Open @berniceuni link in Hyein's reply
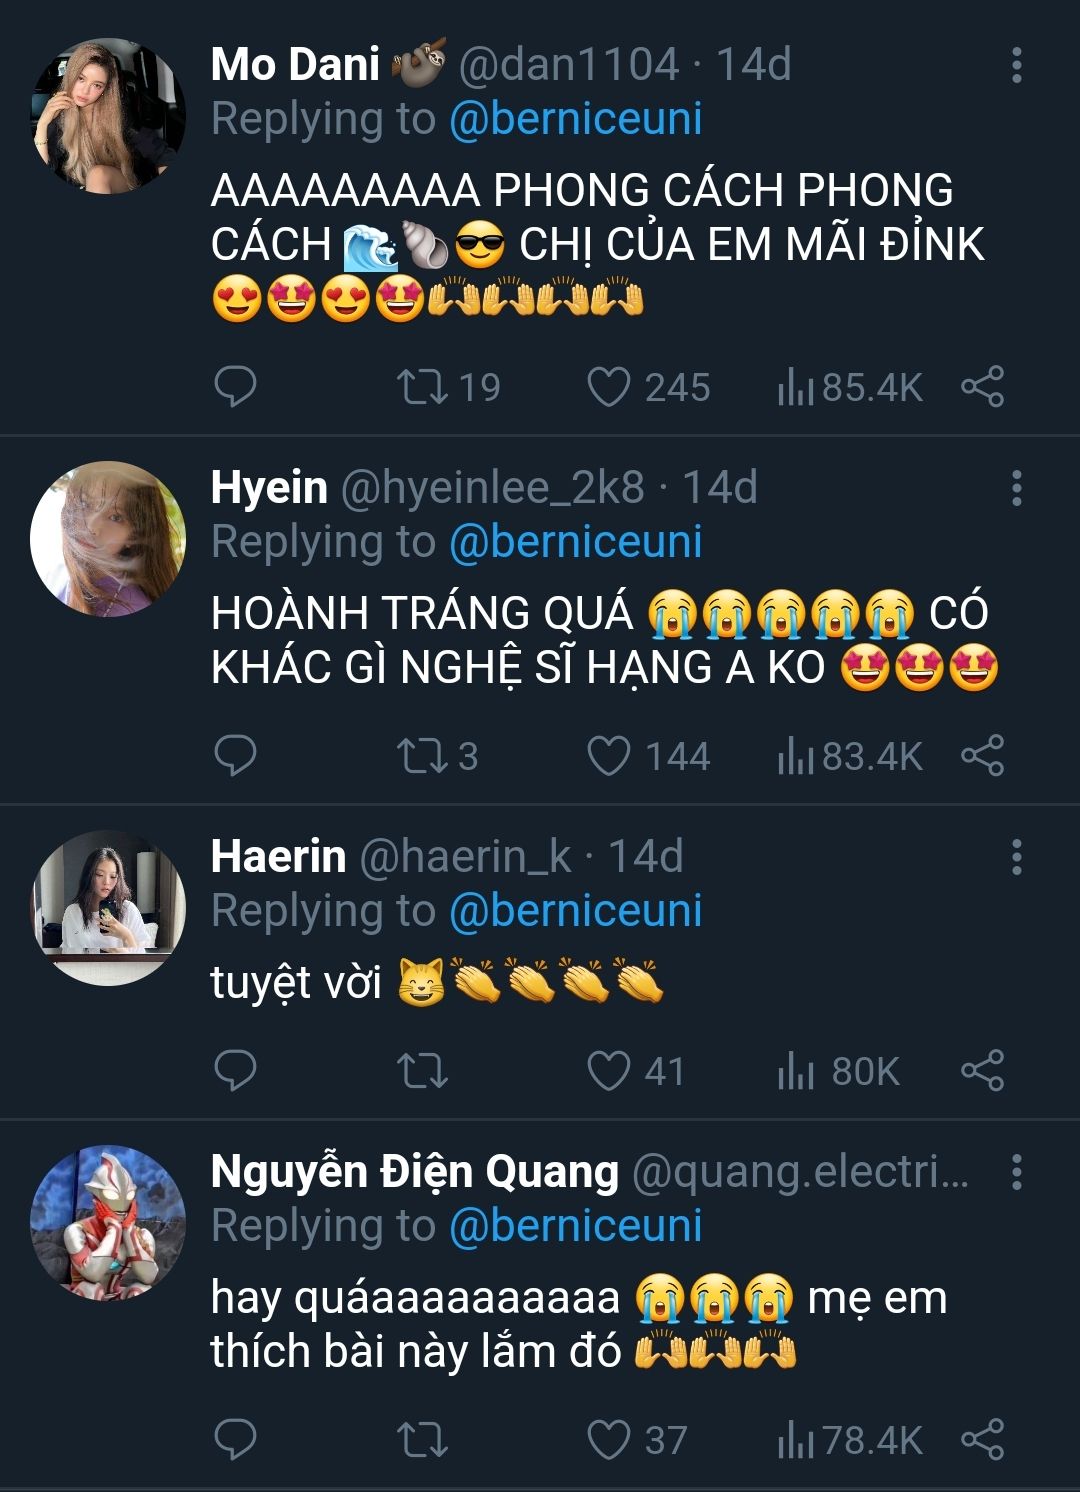 click(x=576, y=542)
